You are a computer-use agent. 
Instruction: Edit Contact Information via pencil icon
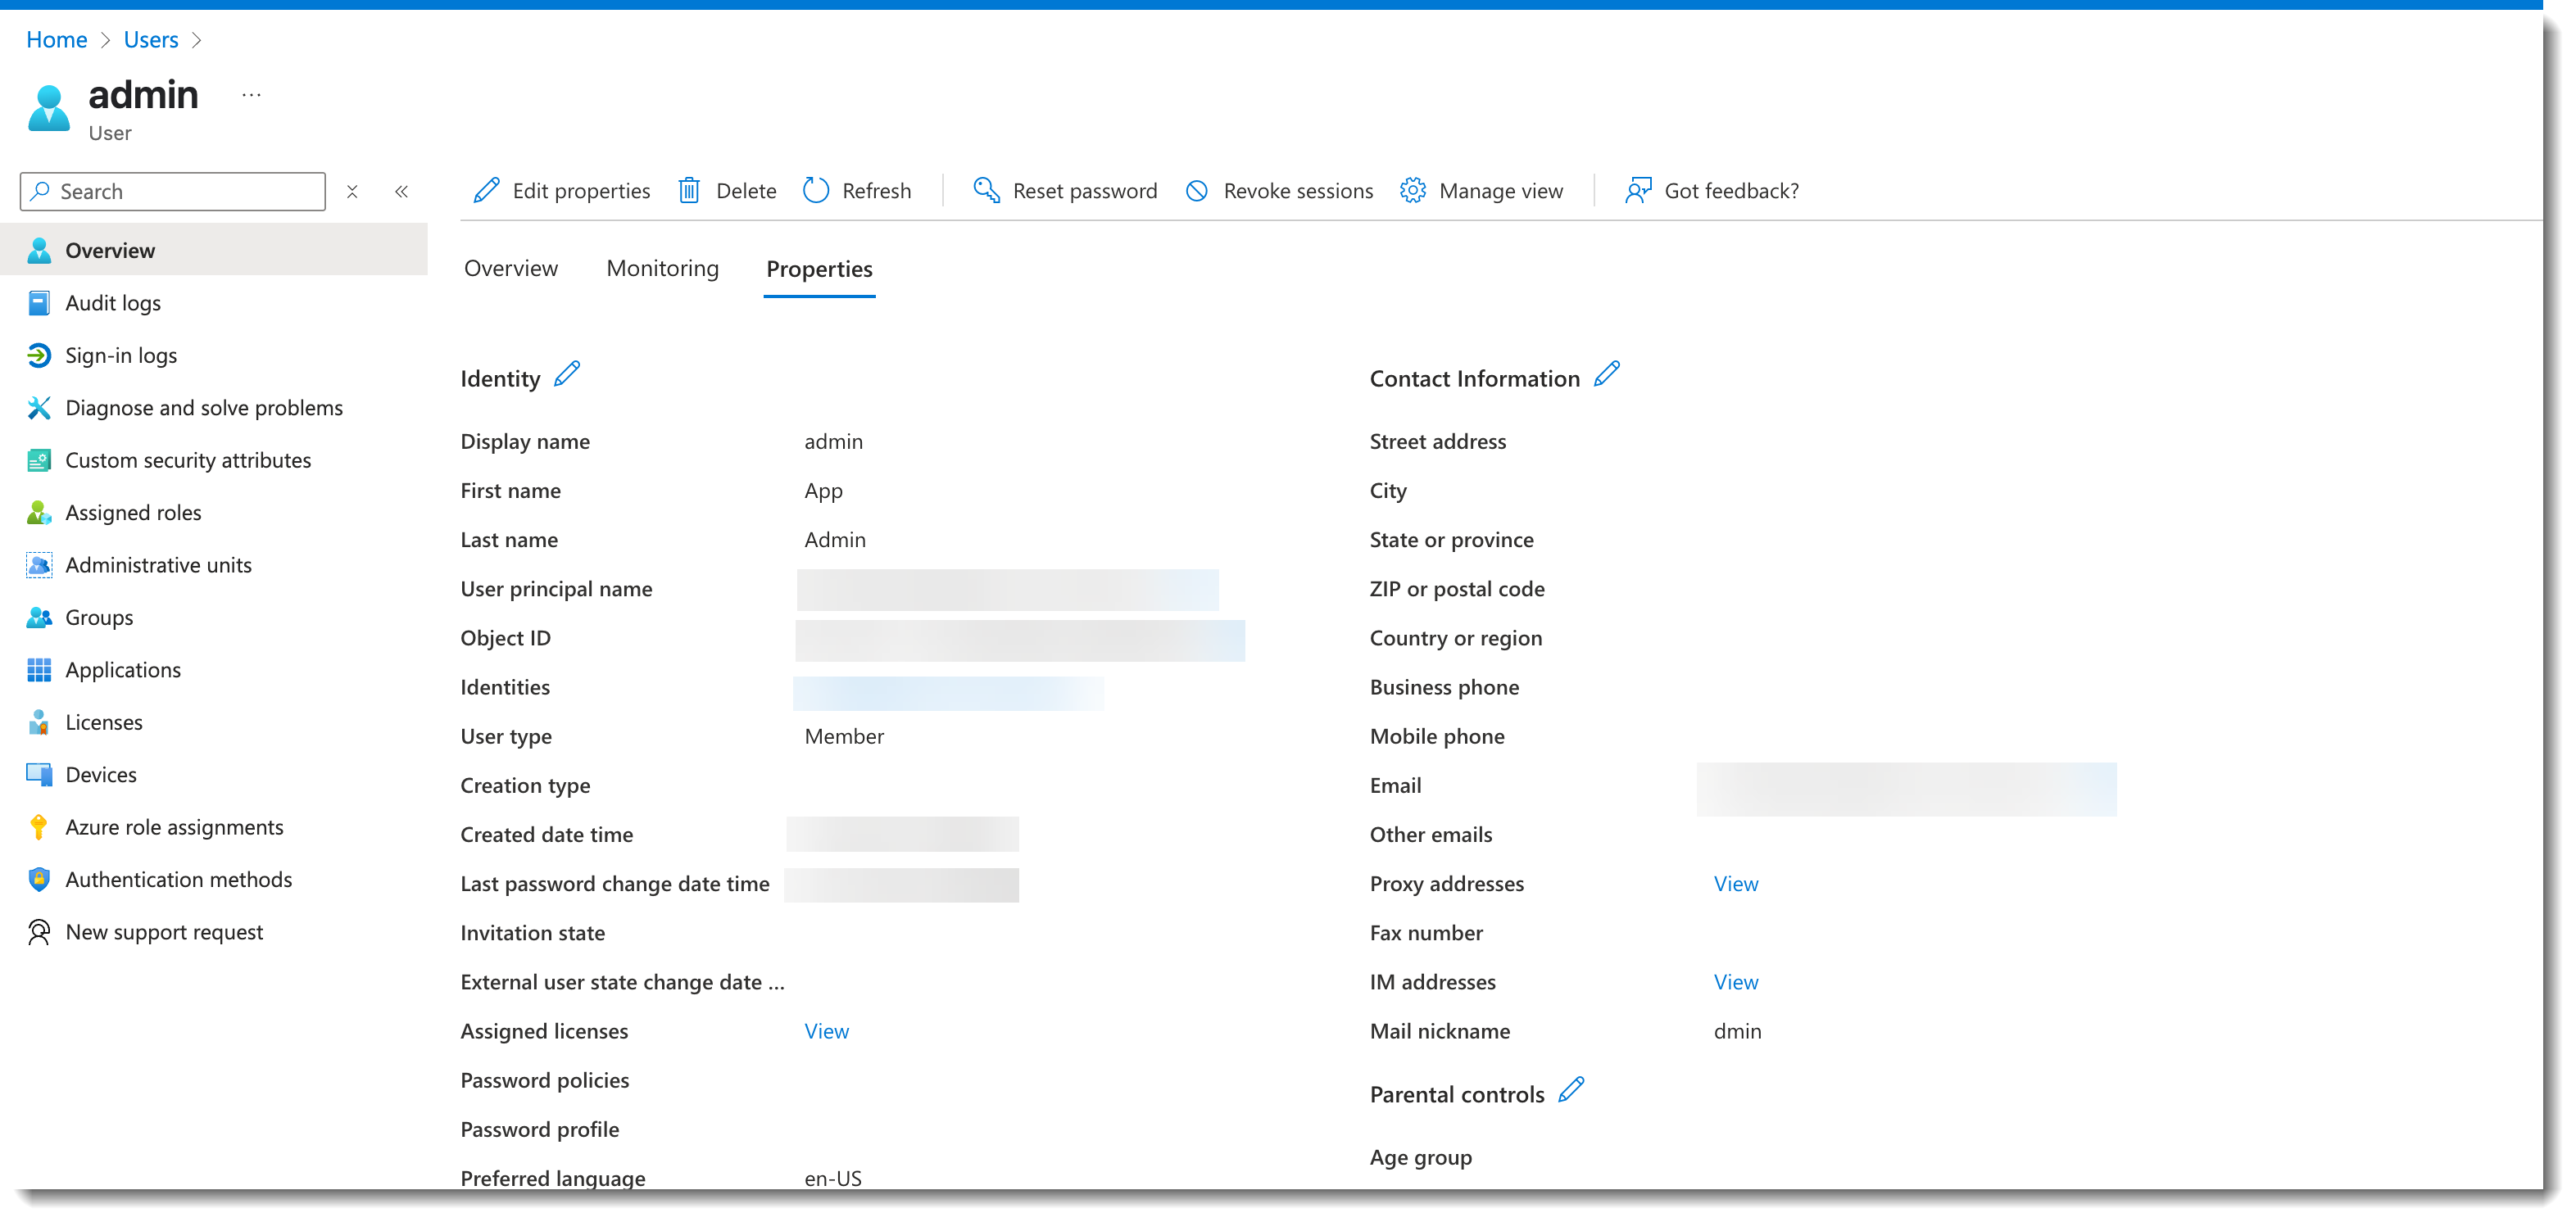coord(1606,375)
